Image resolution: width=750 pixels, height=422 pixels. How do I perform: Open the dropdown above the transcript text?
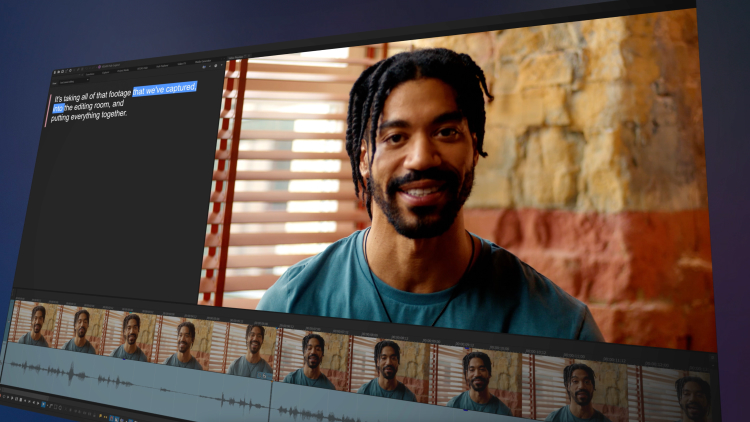(x=74, y=81)
